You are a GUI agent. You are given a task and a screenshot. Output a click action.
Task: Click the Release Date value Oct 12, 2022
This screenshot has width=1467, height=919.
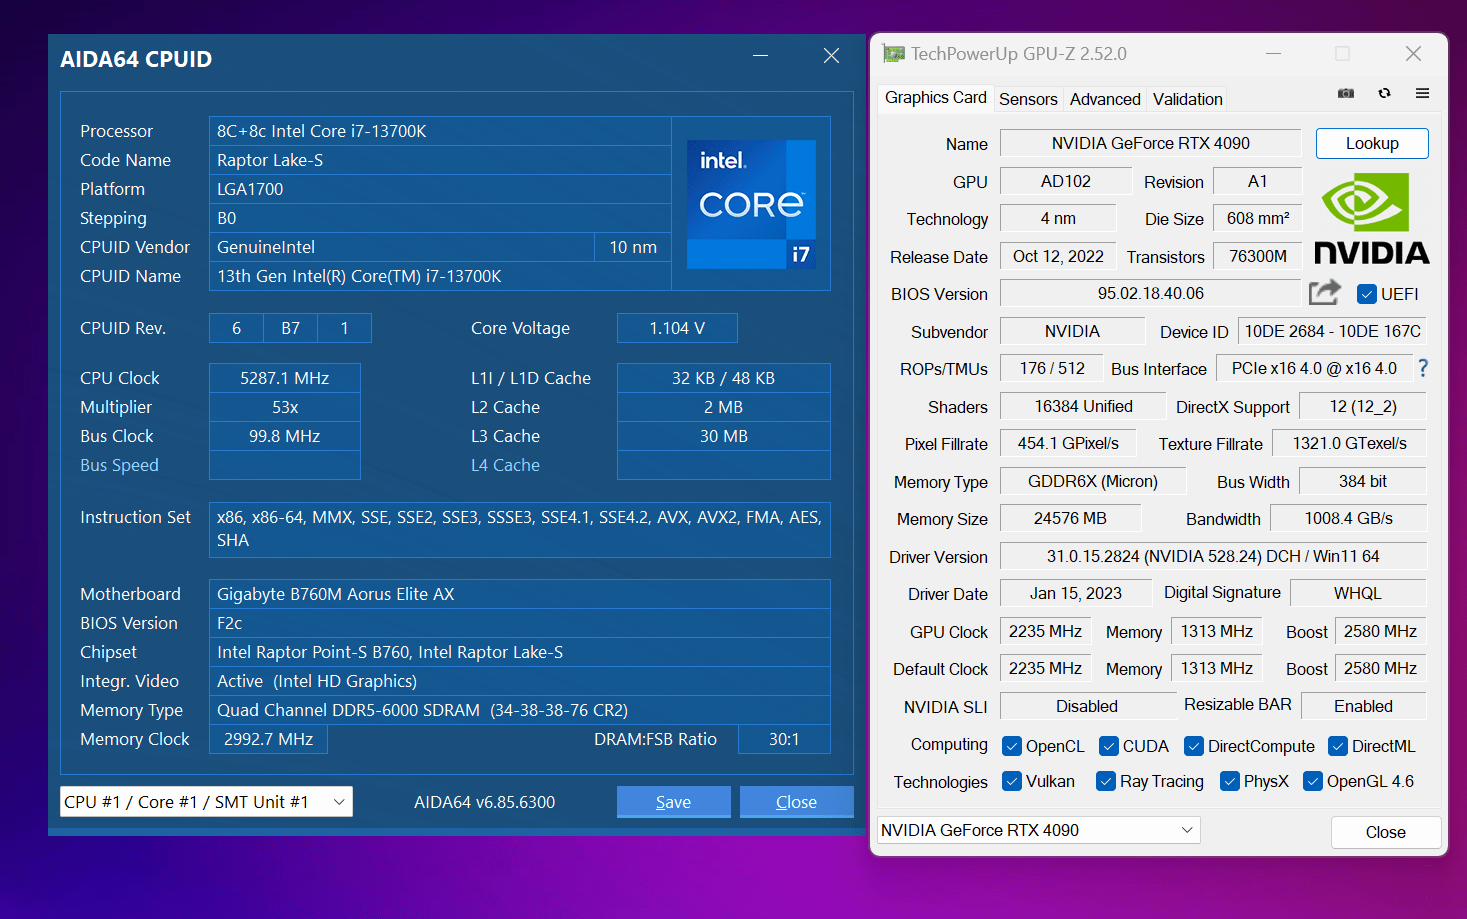[x=1058, y=256]
